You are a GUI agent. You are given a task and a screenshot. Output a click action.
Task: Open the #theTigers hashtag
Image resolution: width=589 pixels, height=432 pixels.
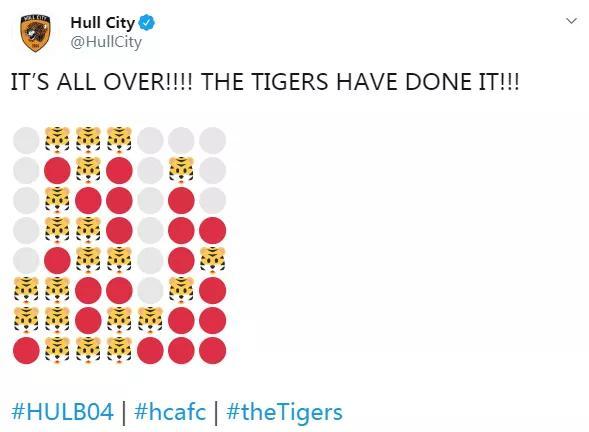(284, 412)
